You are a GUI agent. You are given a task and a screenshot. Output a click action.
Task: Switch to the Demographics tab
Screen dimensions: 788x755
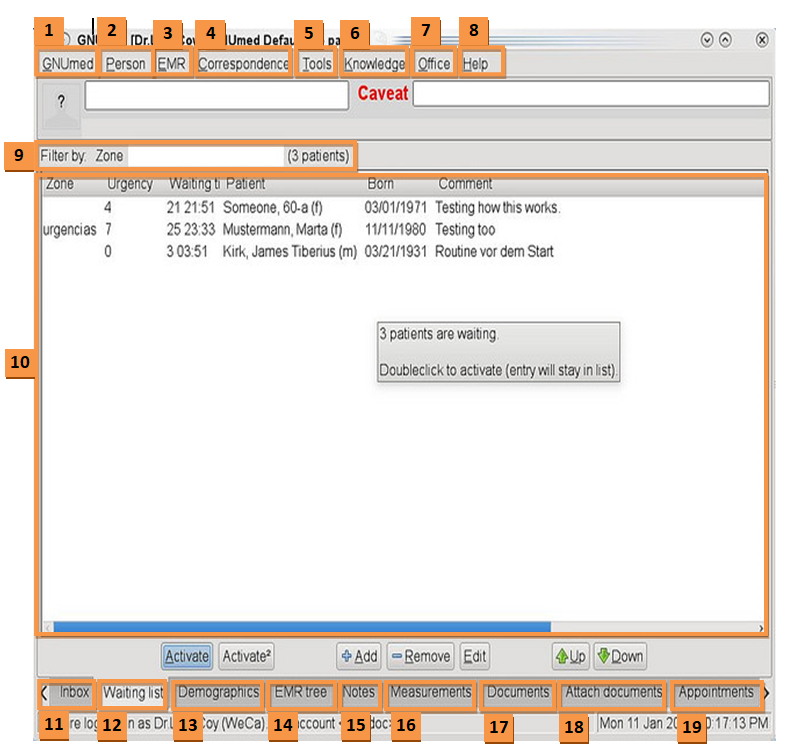(x=218, y=692)
